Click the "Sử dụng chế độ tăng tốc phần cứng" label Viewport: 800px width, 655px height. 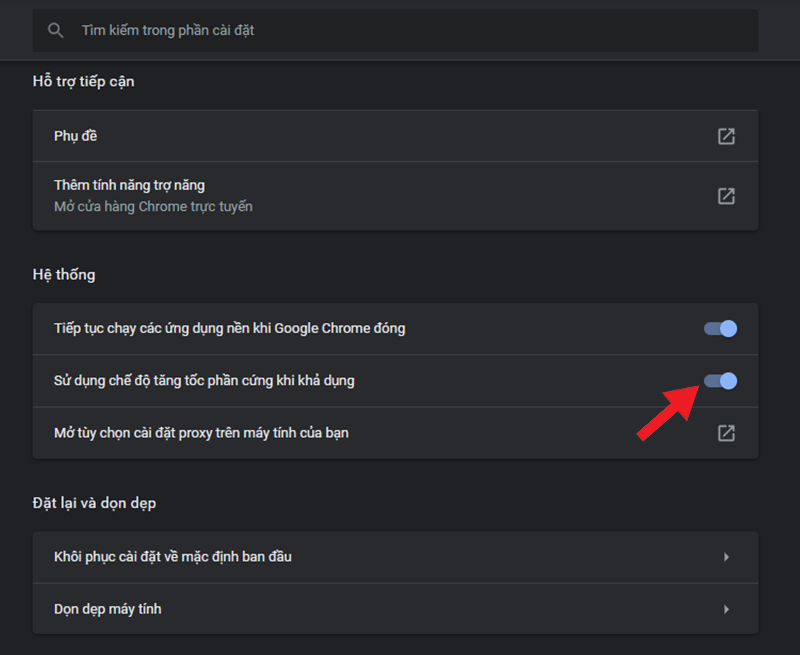[x=204, y=380]
